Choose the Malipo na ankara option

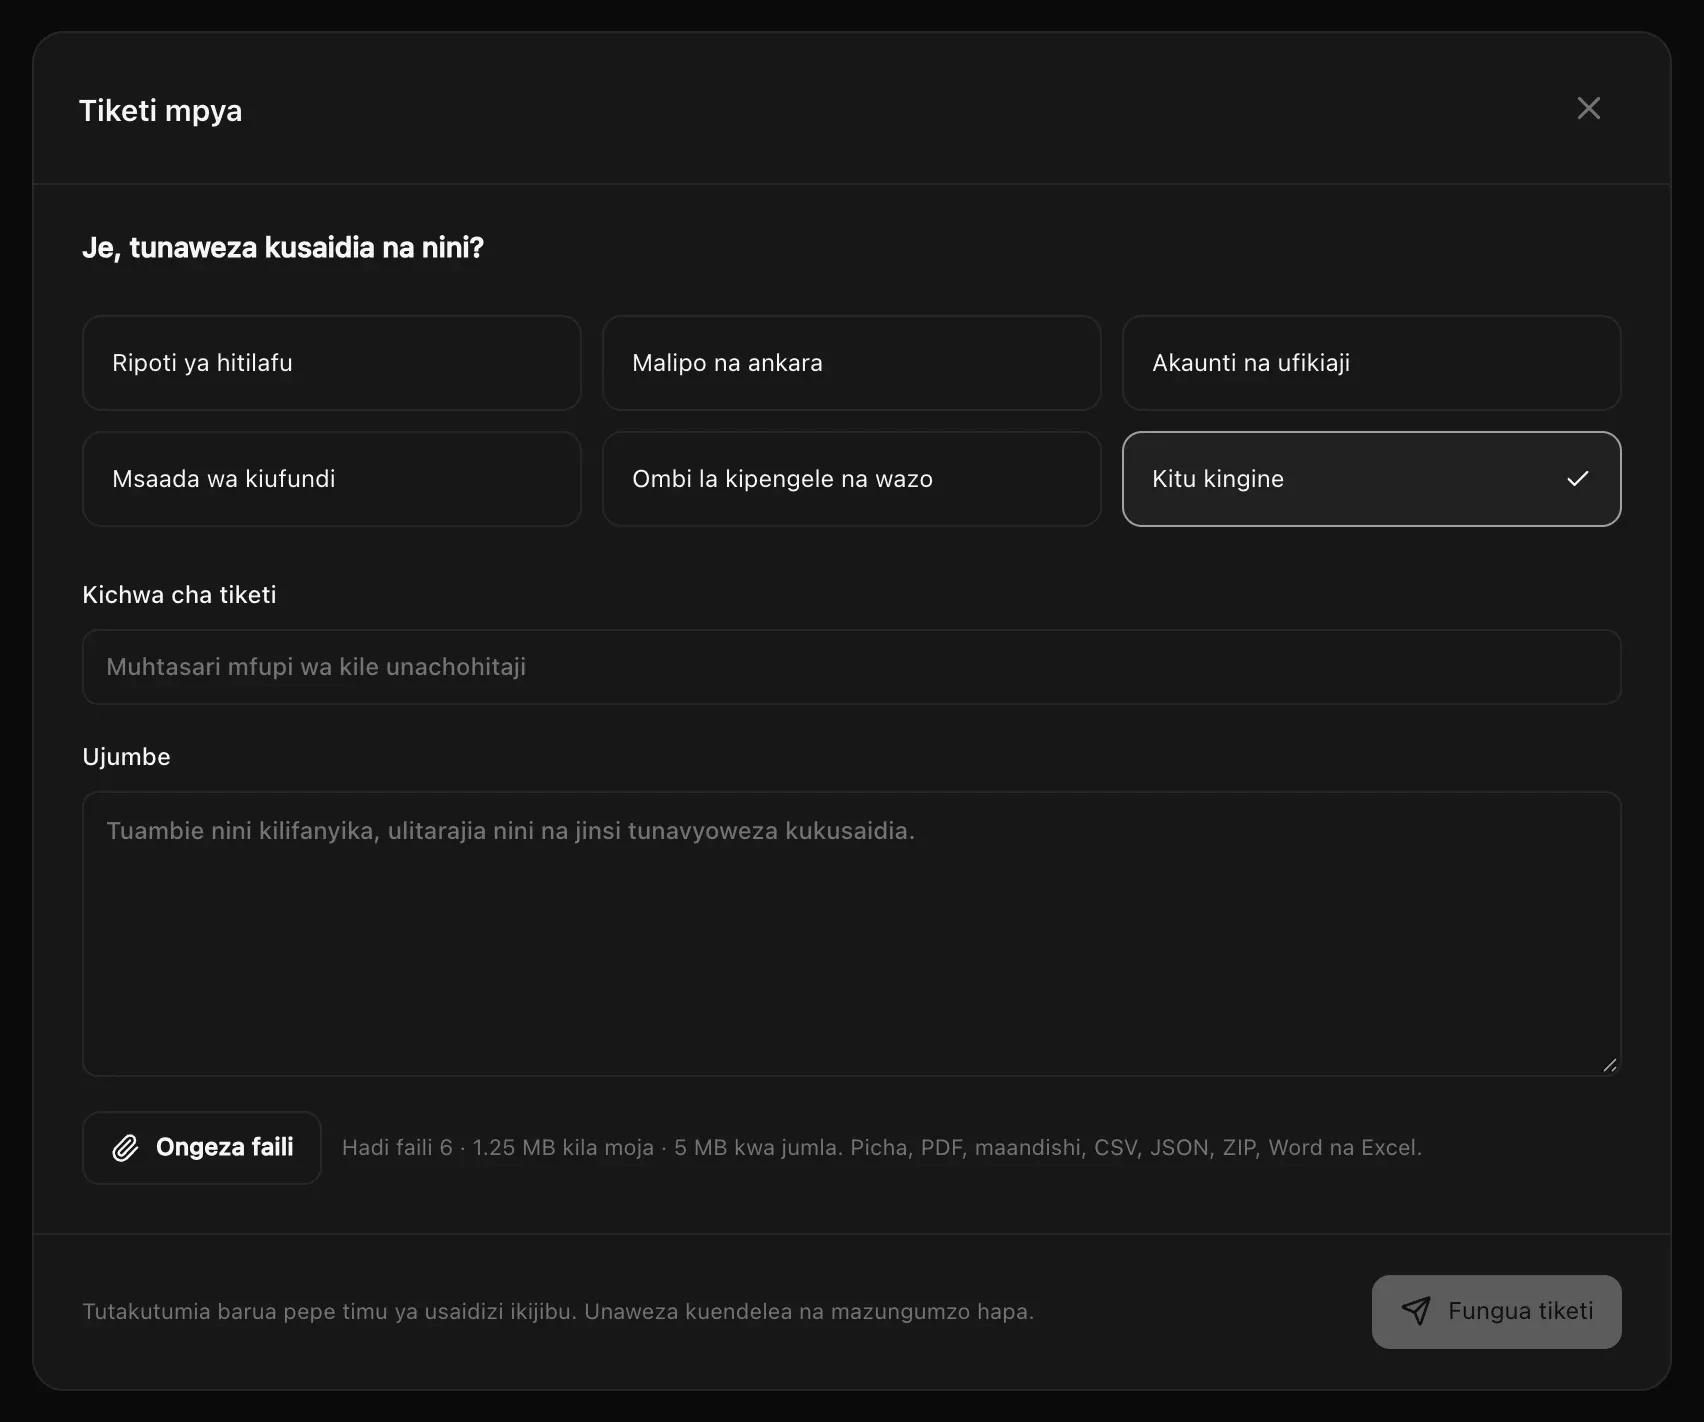[x=851, y=363]
